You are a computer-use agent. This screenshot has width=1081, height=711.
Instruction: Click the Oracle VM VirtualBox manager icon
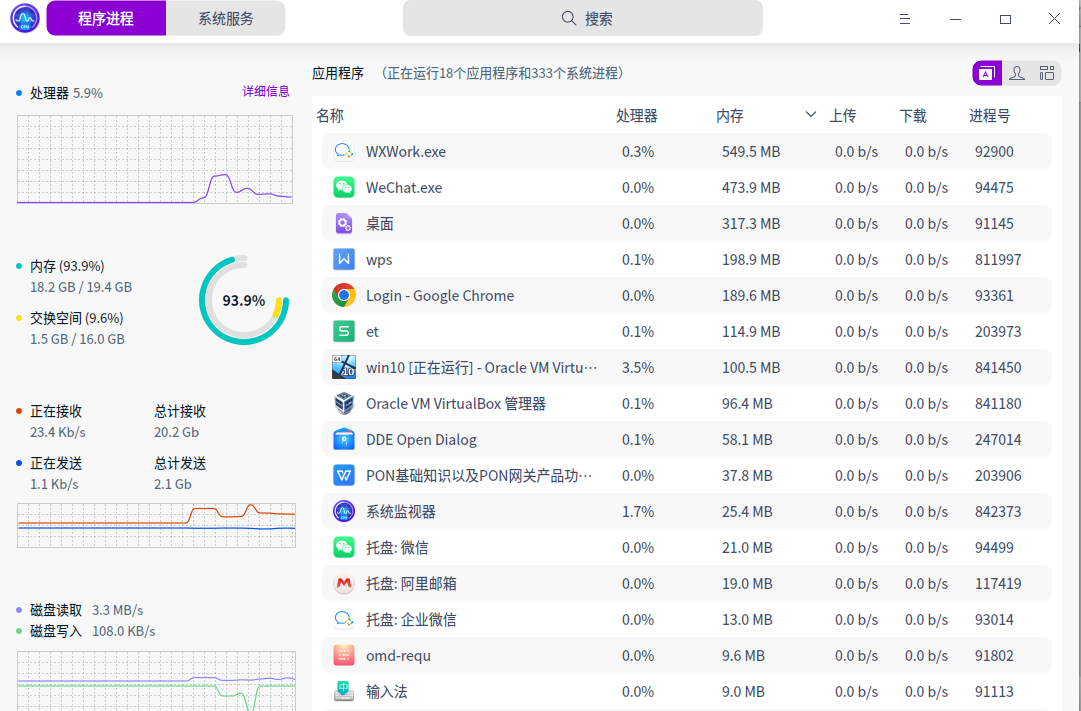343,403
